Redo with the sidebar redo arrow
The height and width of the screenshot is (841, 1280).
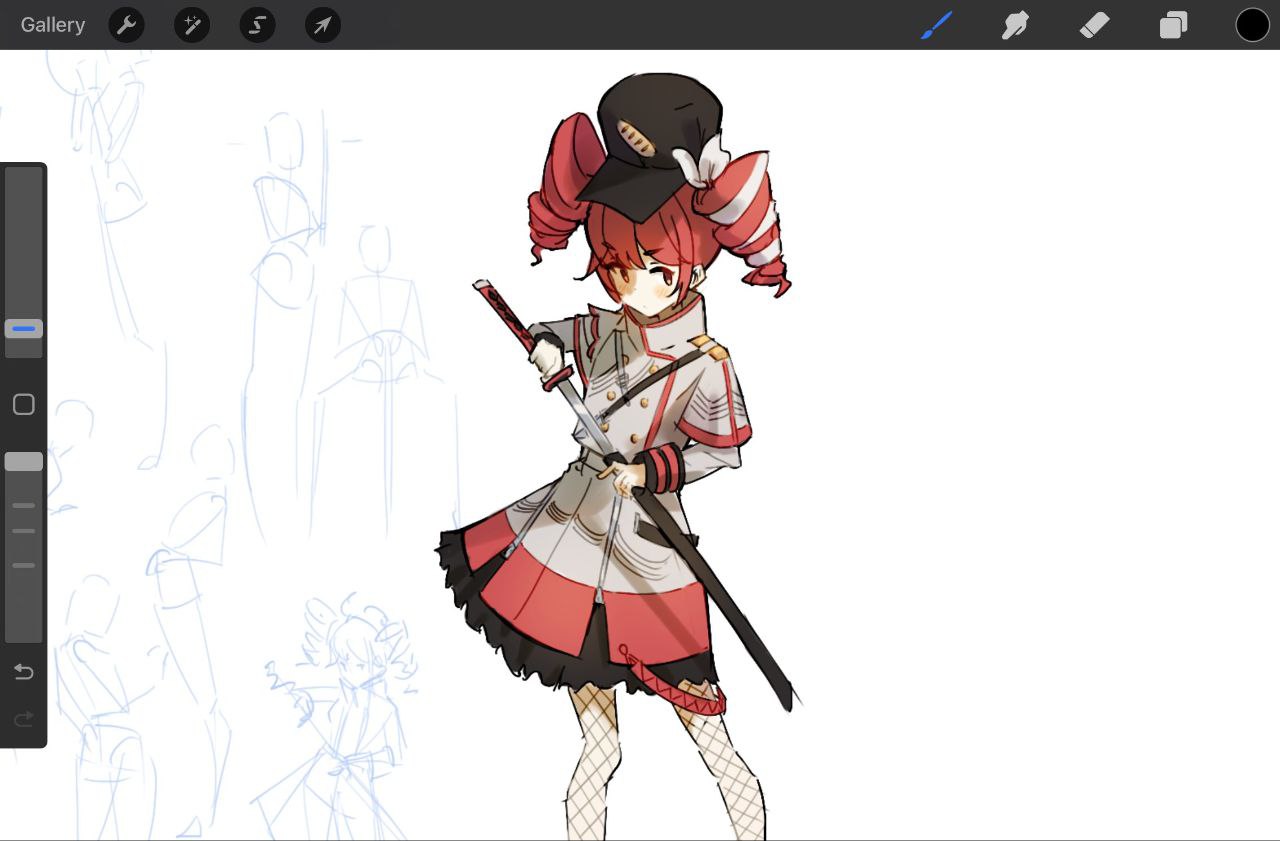point(24,719)
